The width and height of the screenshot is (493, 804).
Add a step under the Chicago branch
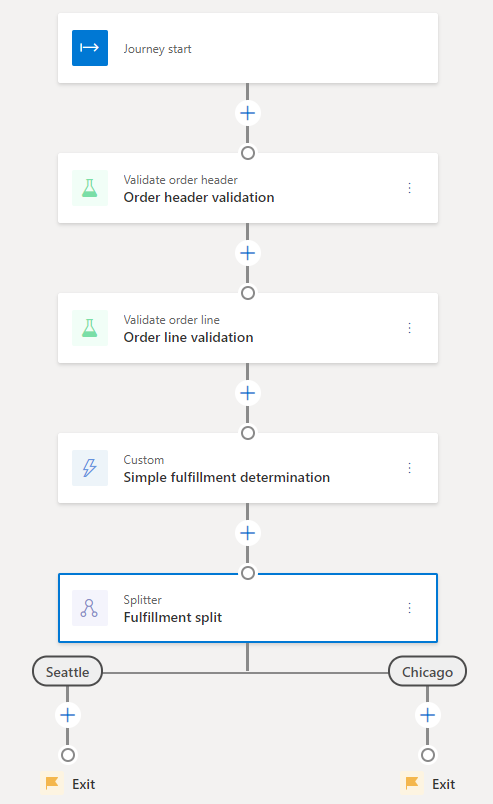(428, 715)
